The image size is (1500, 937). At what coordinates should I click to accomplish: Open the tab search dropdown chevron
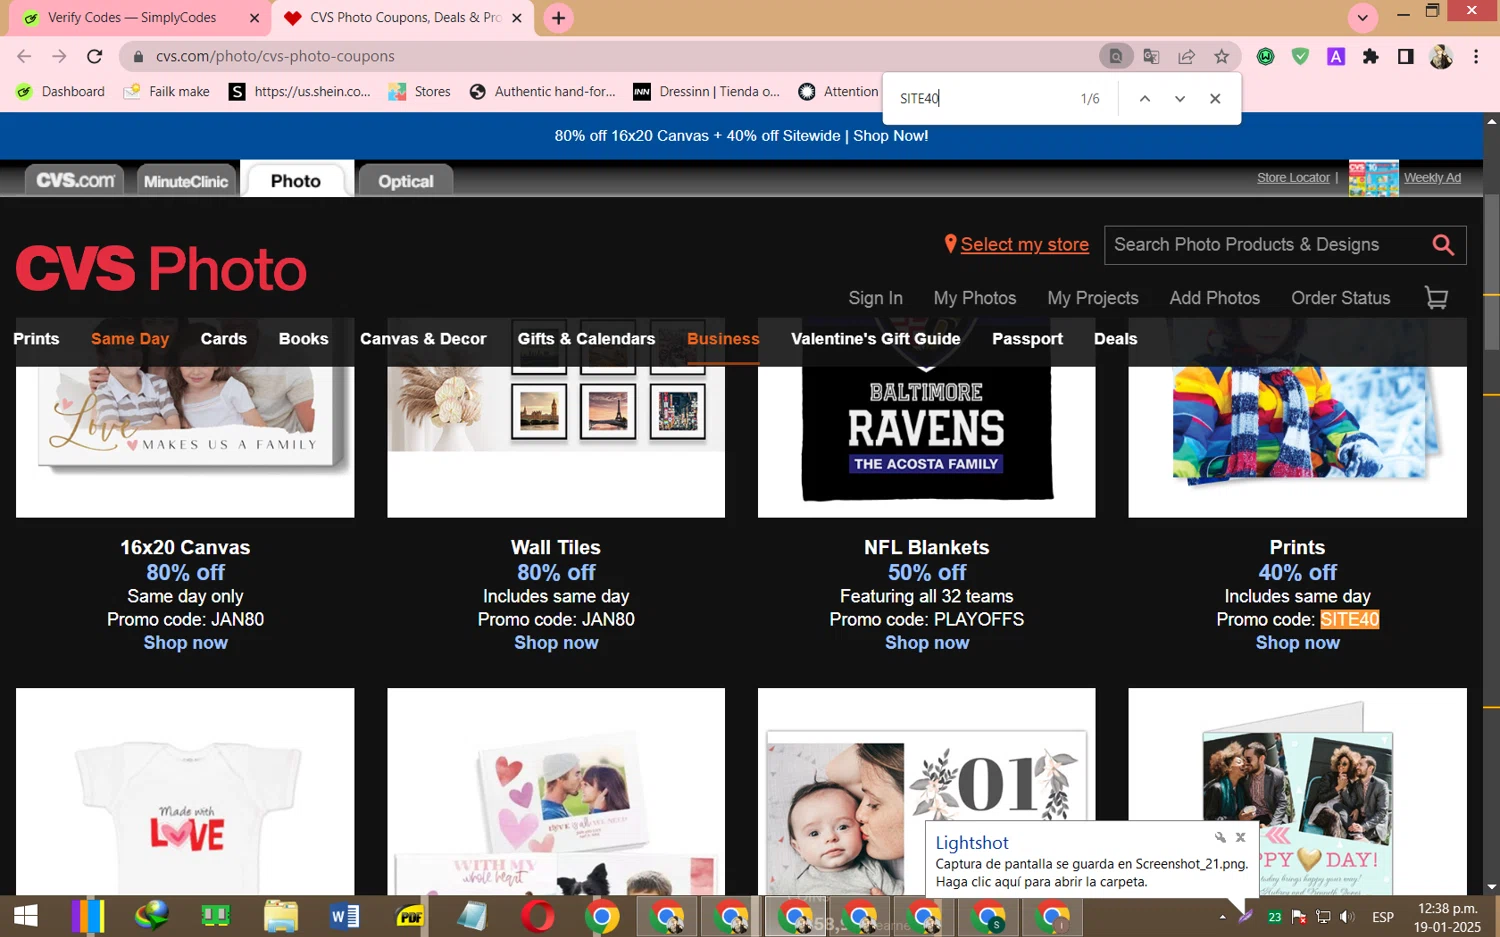coord(1362,18)
